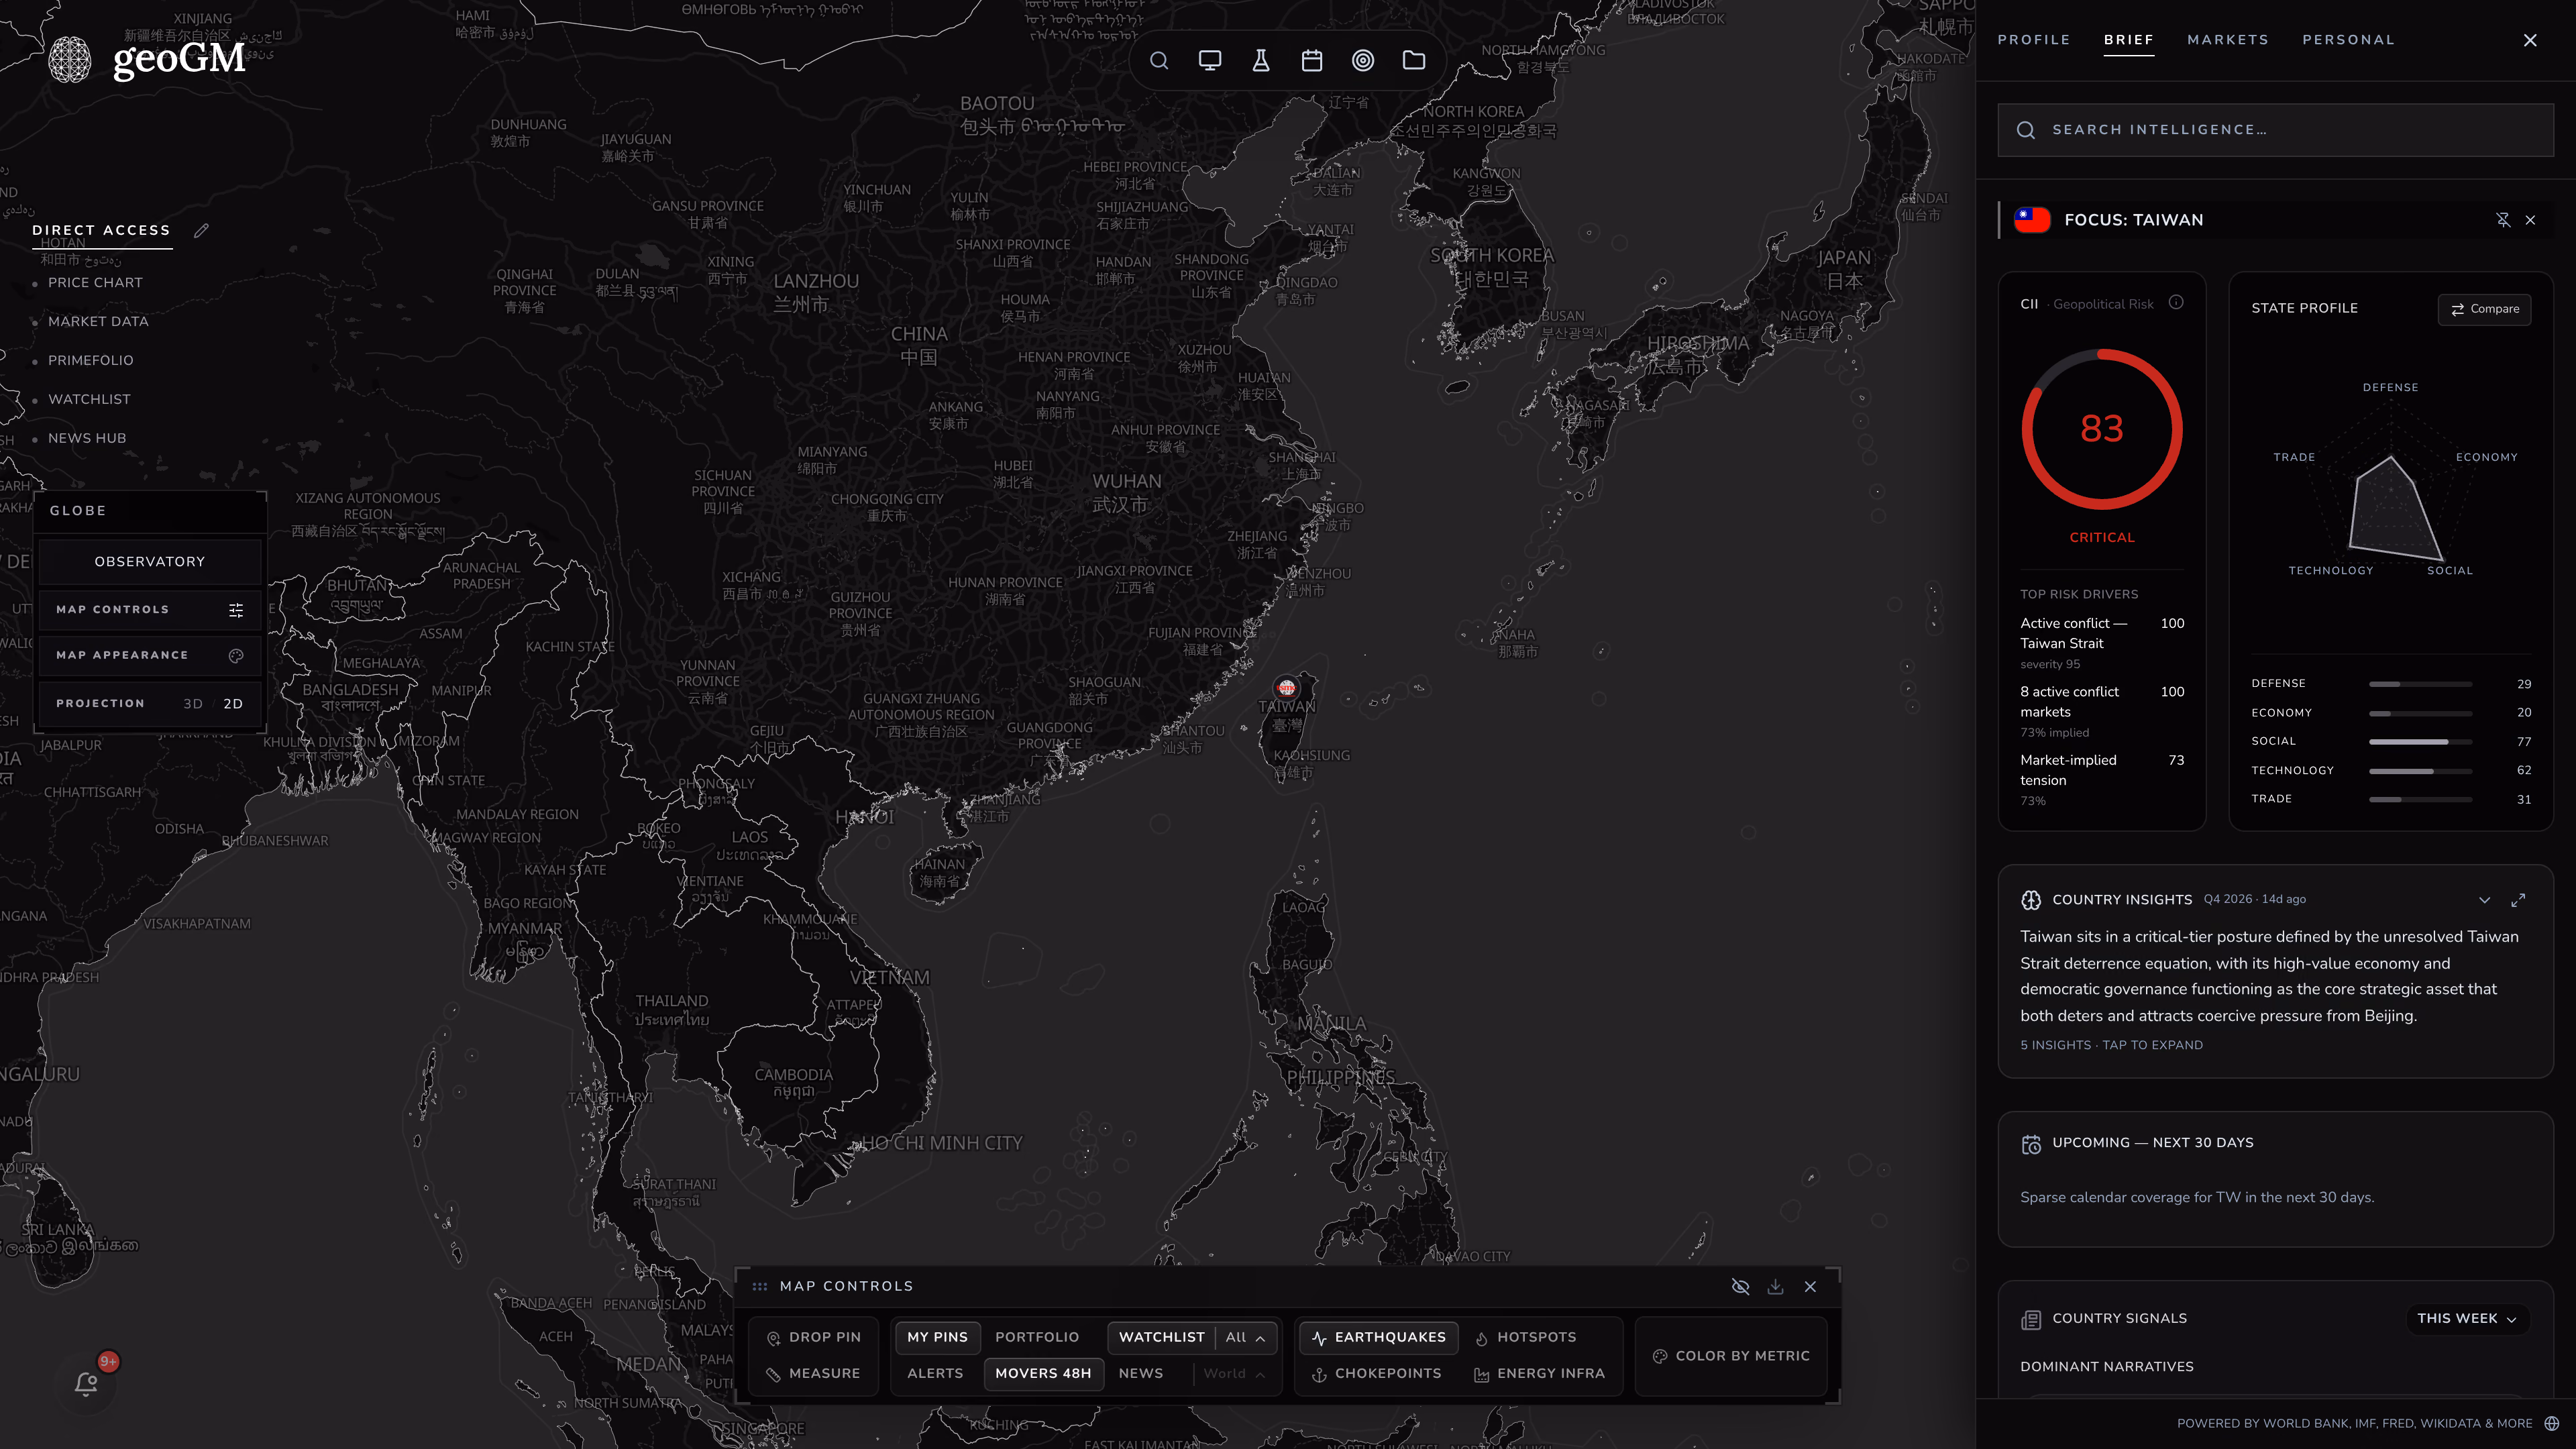Switch projection to 3D
Viewport: 2576px width, 1449px height.
click(193, 704)
